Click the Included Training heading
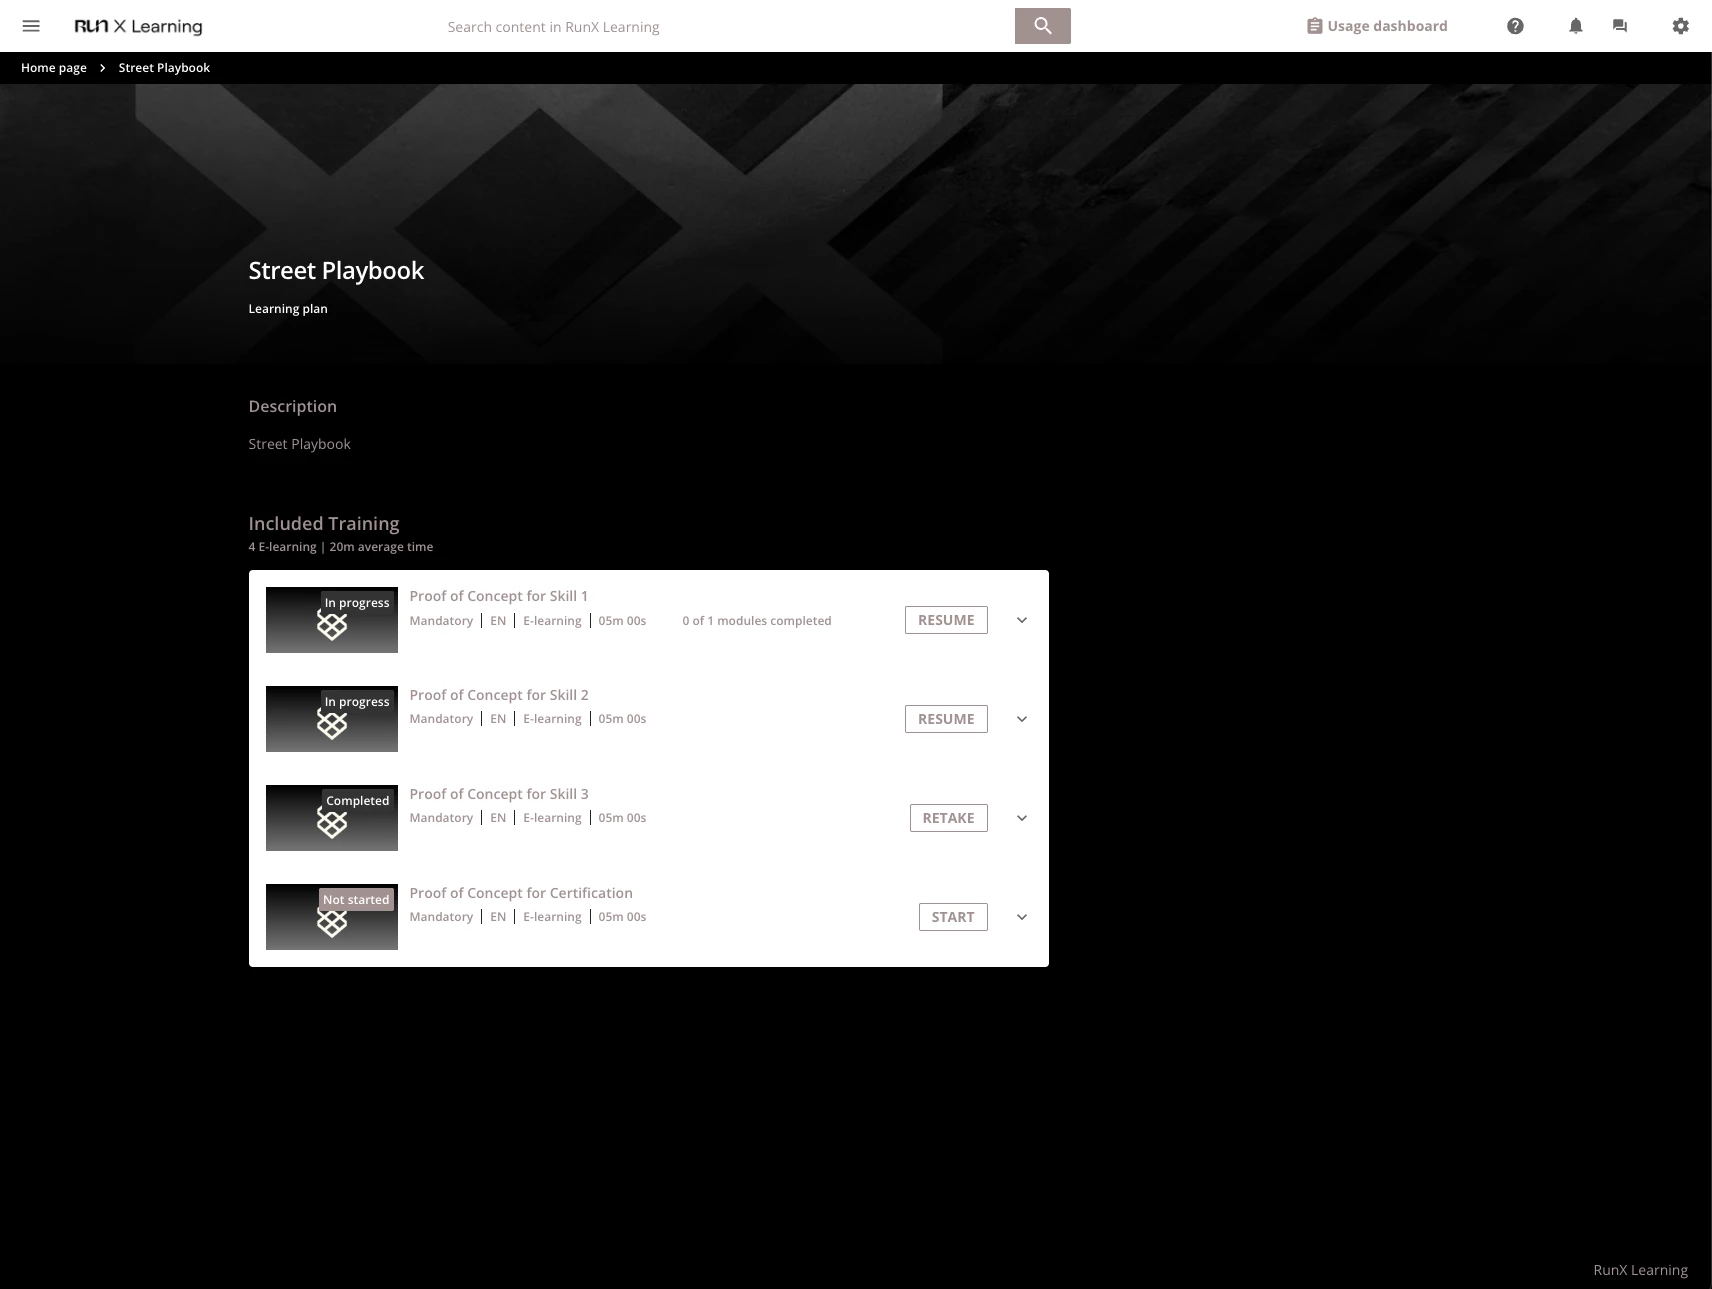The image size is (1712, 1289). pyautogui.click(x=324, y=523)
